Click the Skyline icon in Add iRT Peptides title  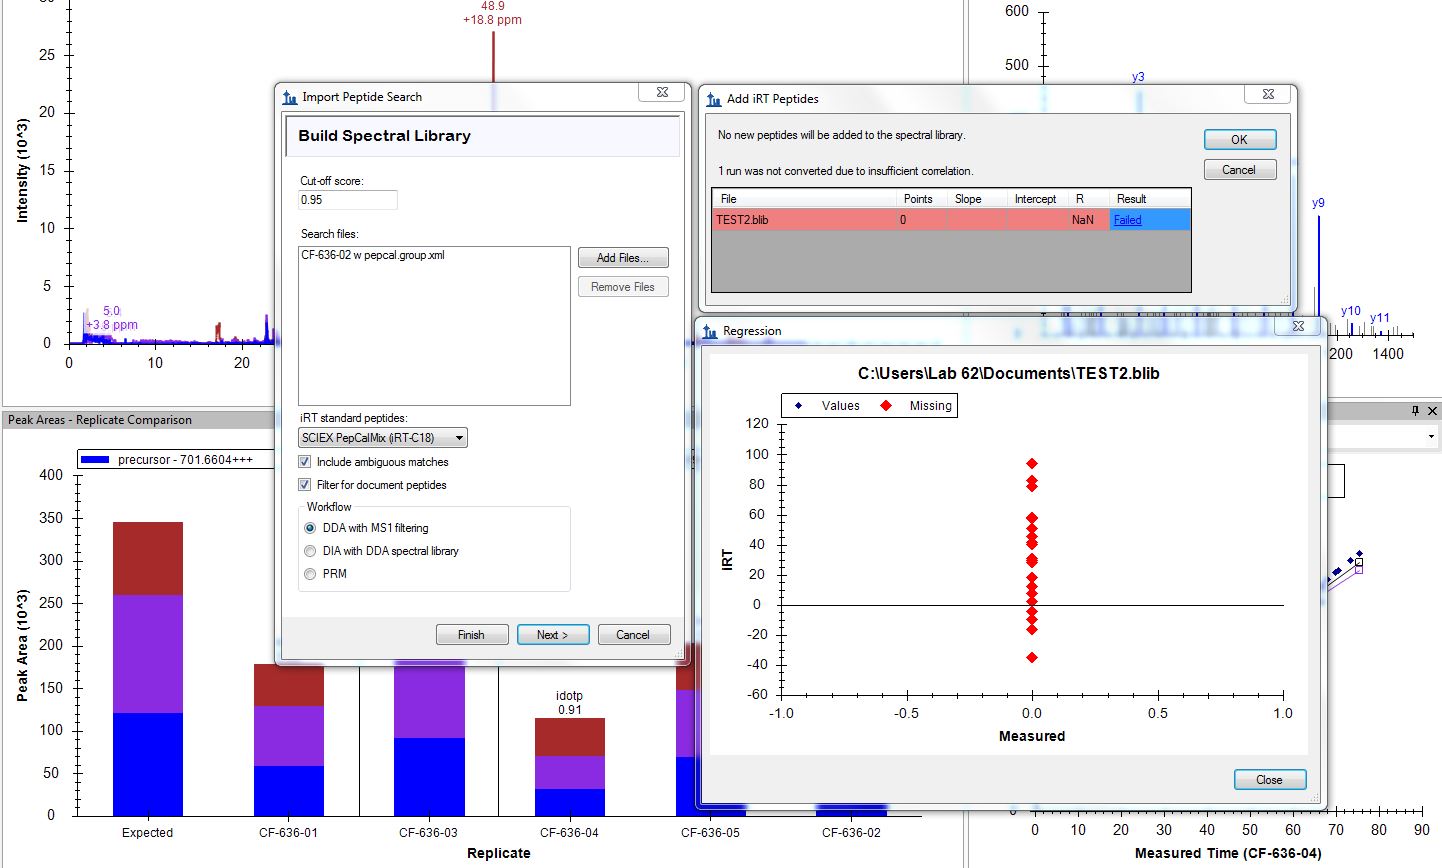pyautogui.click(x=714, y=99)
